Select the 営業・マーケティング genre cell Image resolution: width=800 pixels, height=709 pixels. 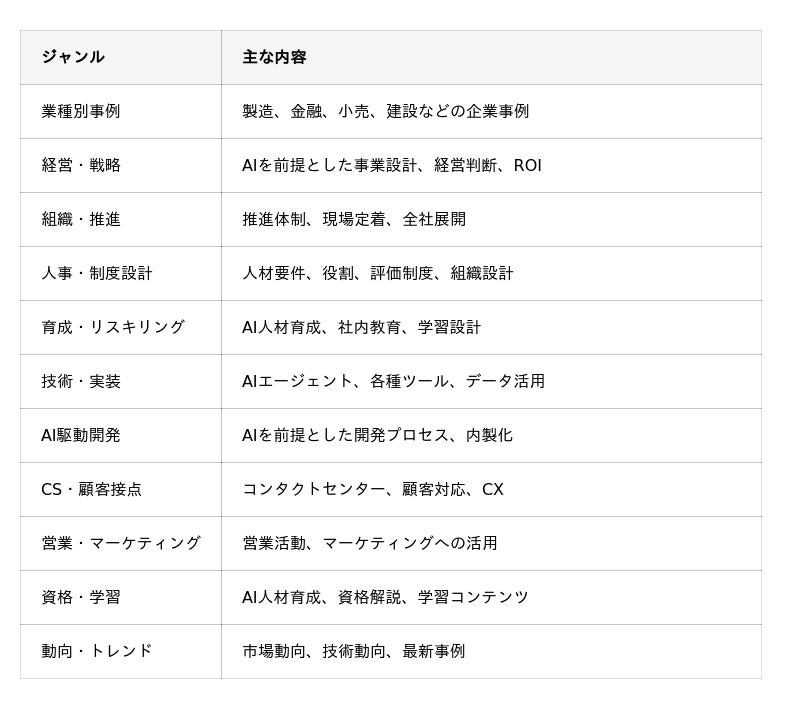(121, 544)
